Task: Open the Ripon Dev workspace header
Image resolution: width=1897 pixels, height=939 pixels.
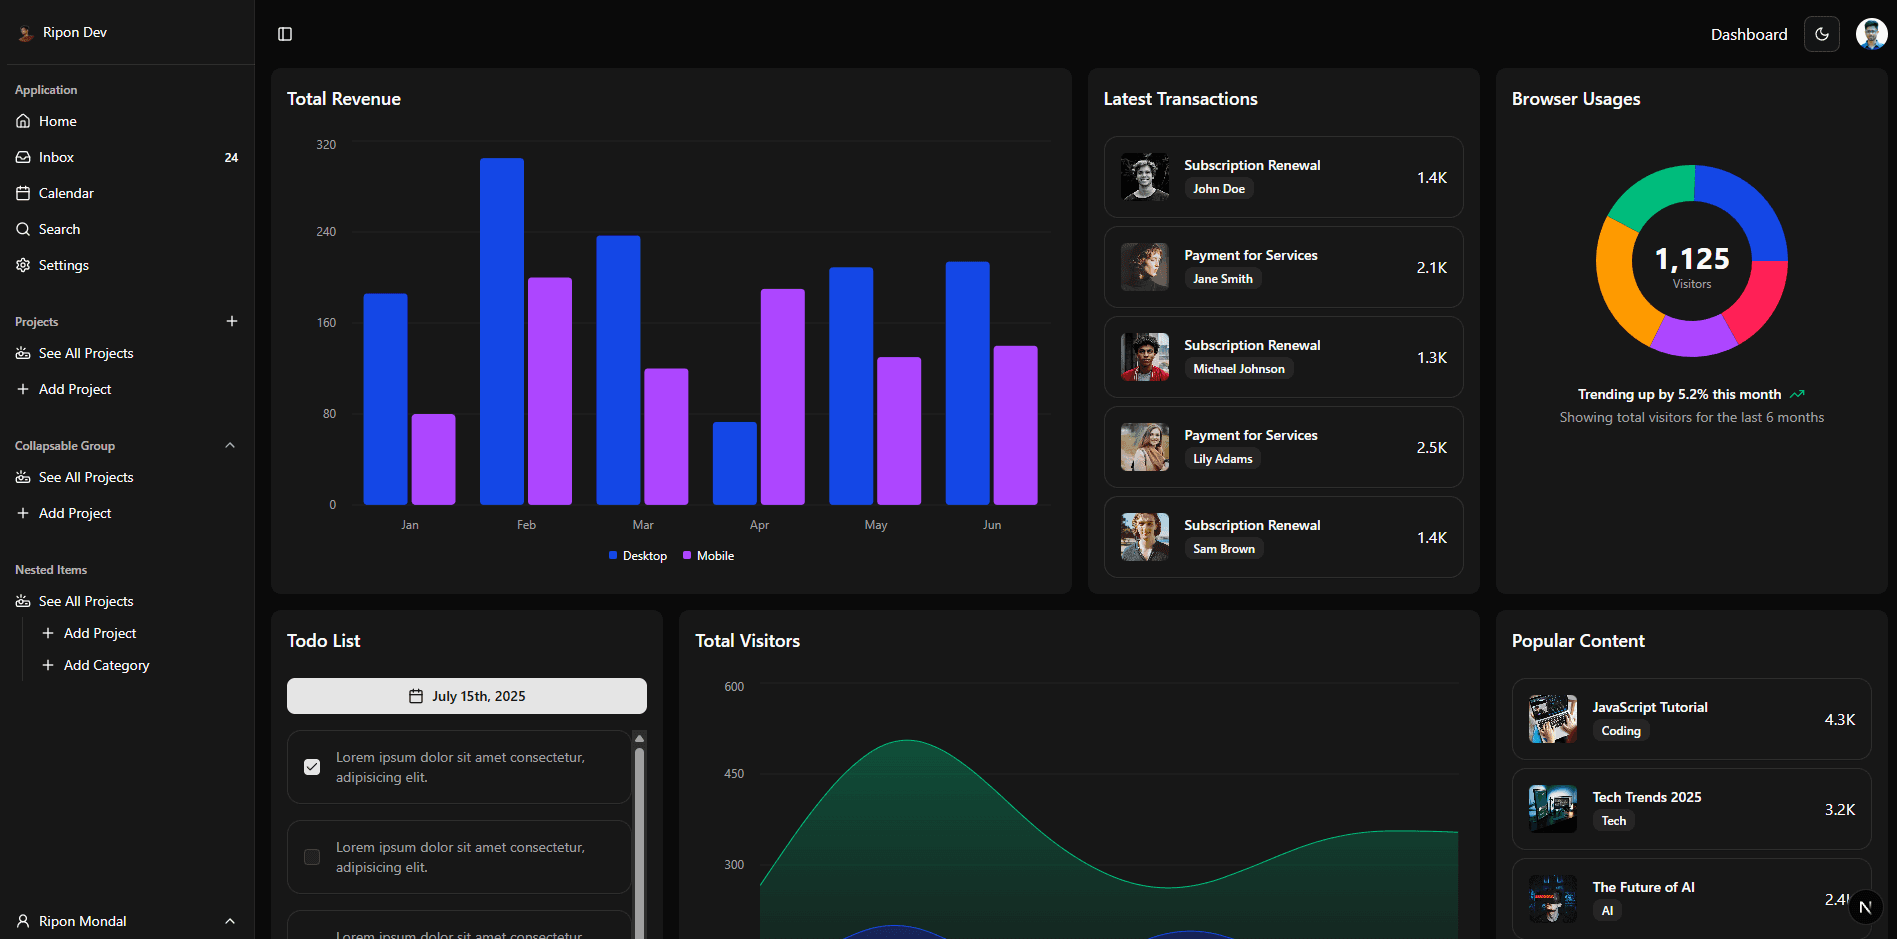Action: click(x=75, y=32)
